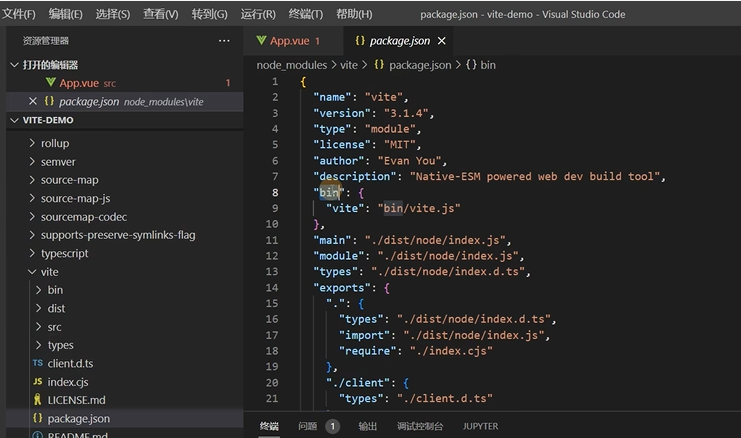
Task: Collapse the VITE-DEMO section
Action: pyautogui.click(x=15, y=120)
